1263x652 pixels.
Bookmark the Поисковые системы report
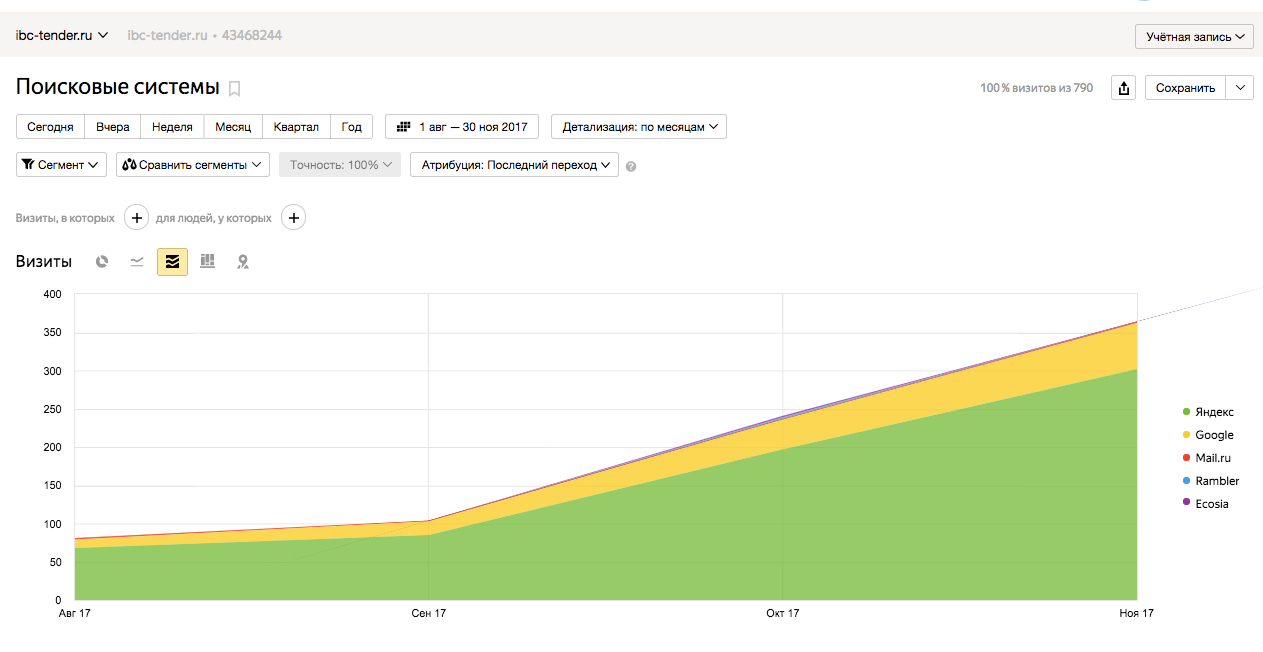(235, 89)
